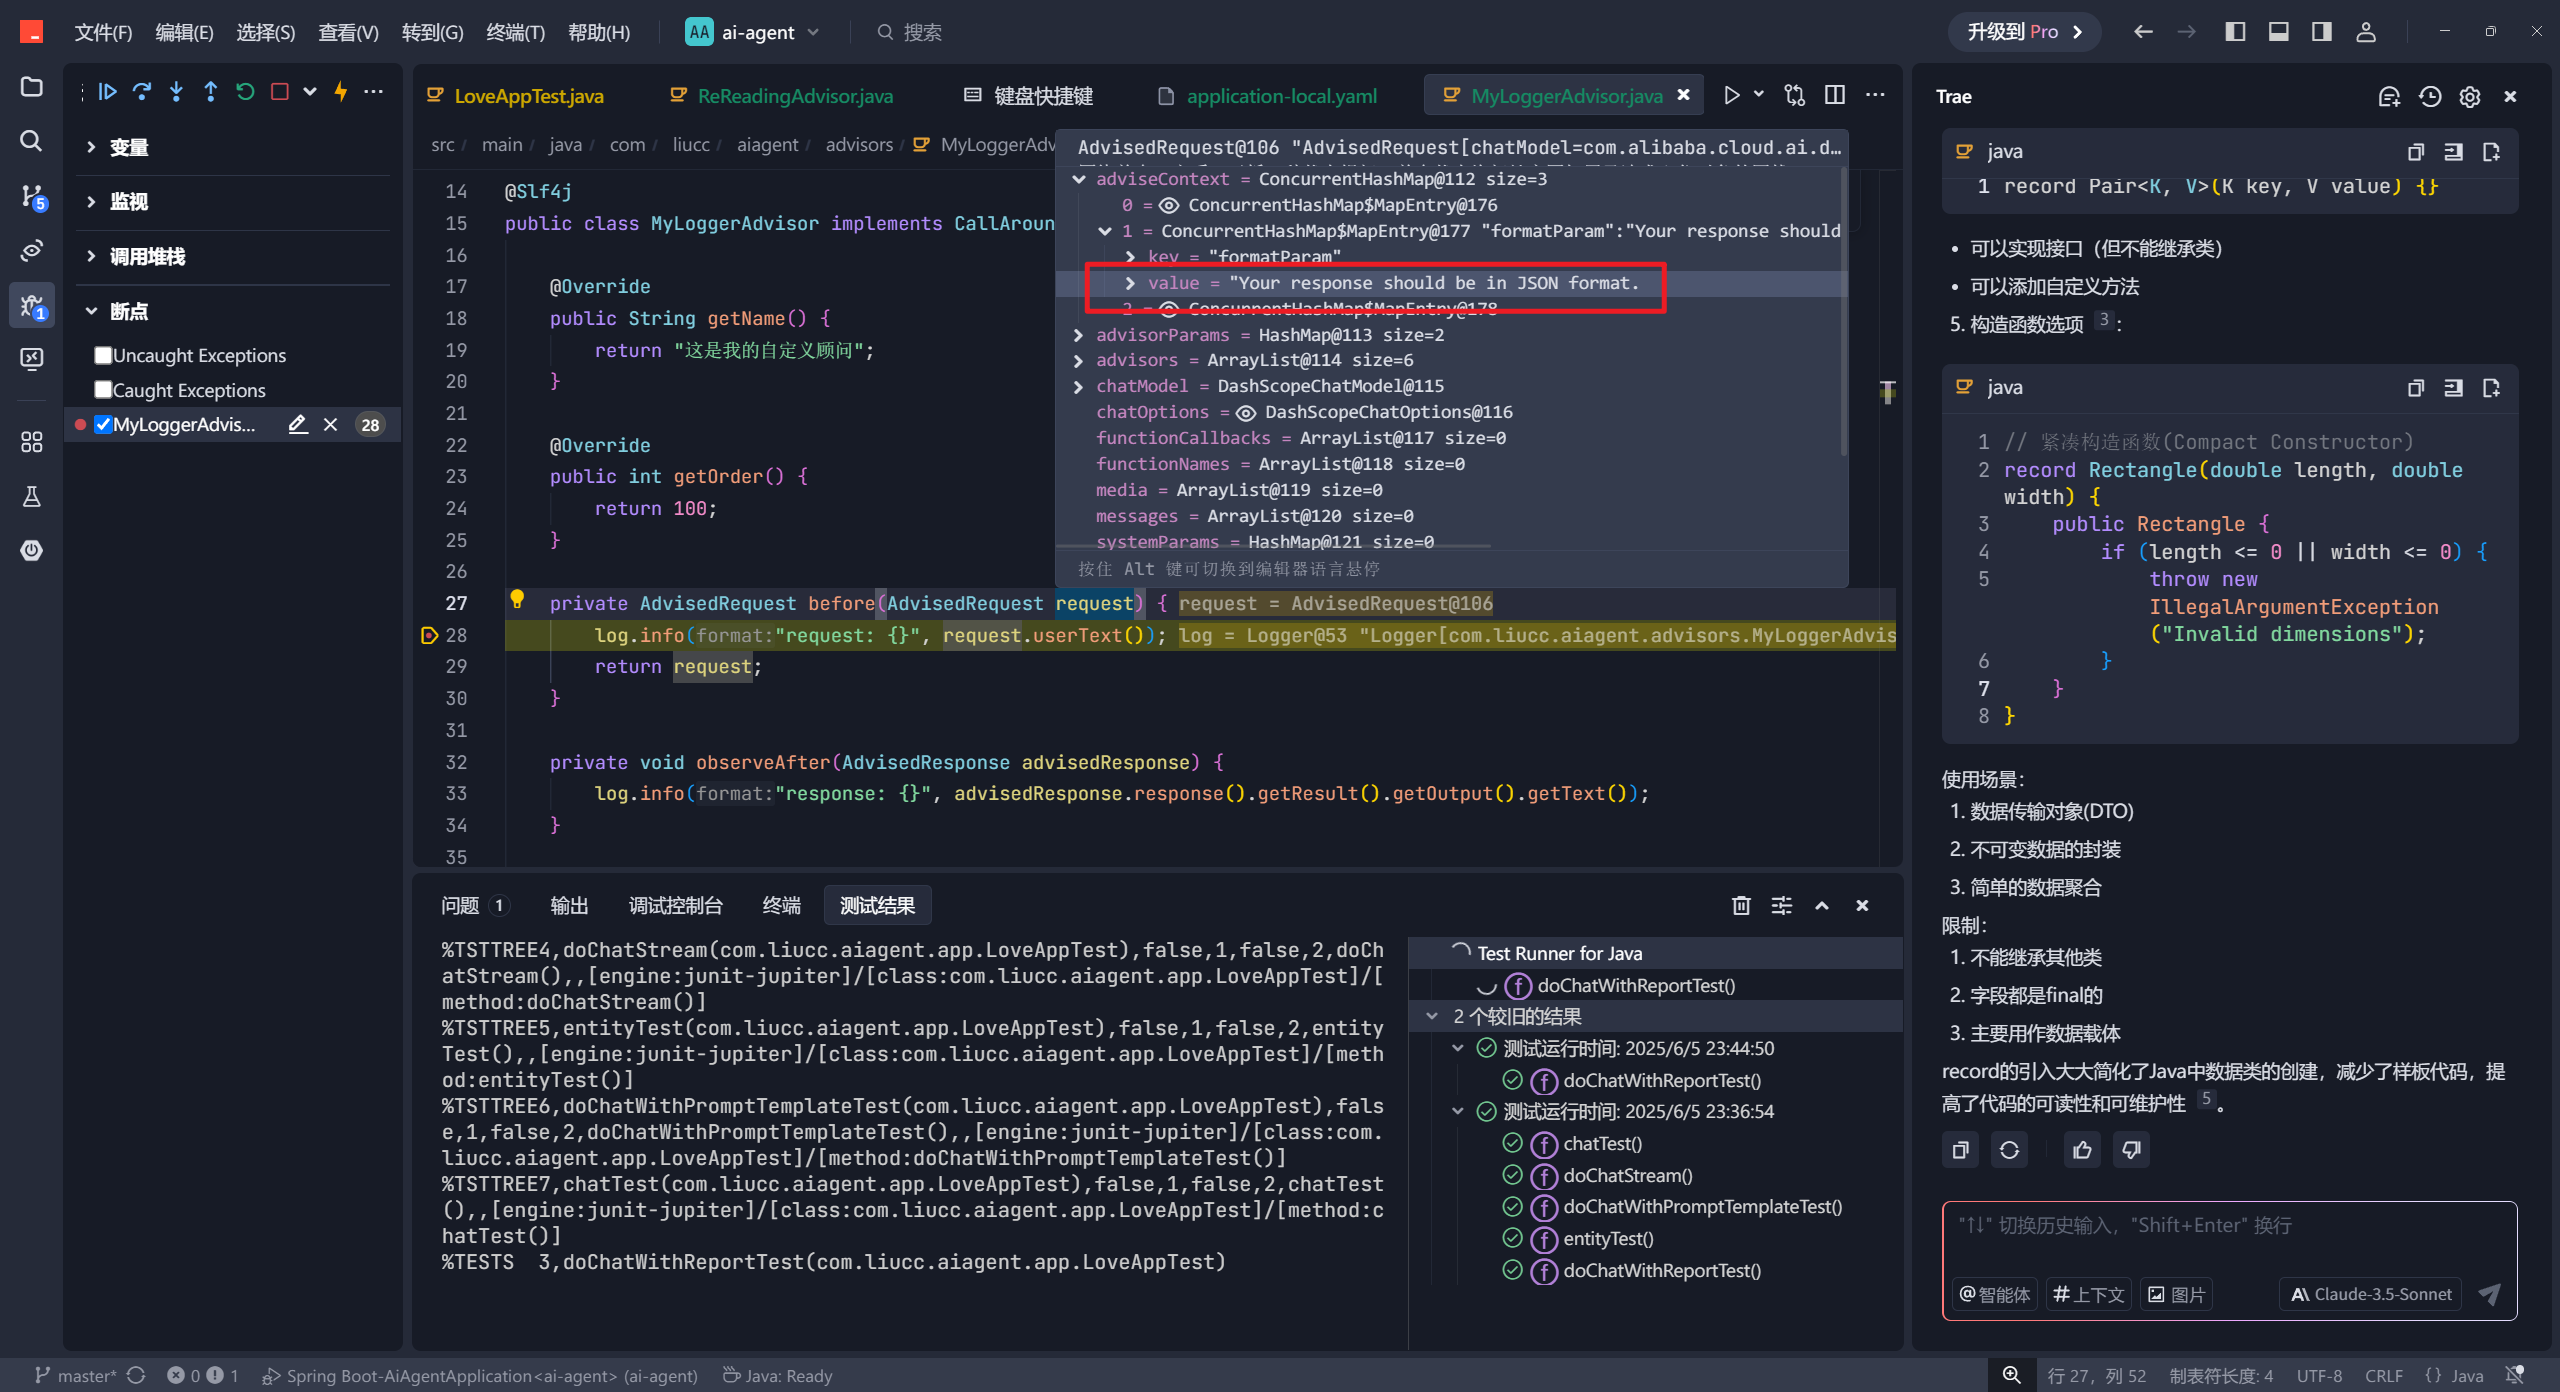Open Claude-3.5-Sonnet model selector
Viewport: 2560px width, 1392px height.
click(x=2371, y=1294)
